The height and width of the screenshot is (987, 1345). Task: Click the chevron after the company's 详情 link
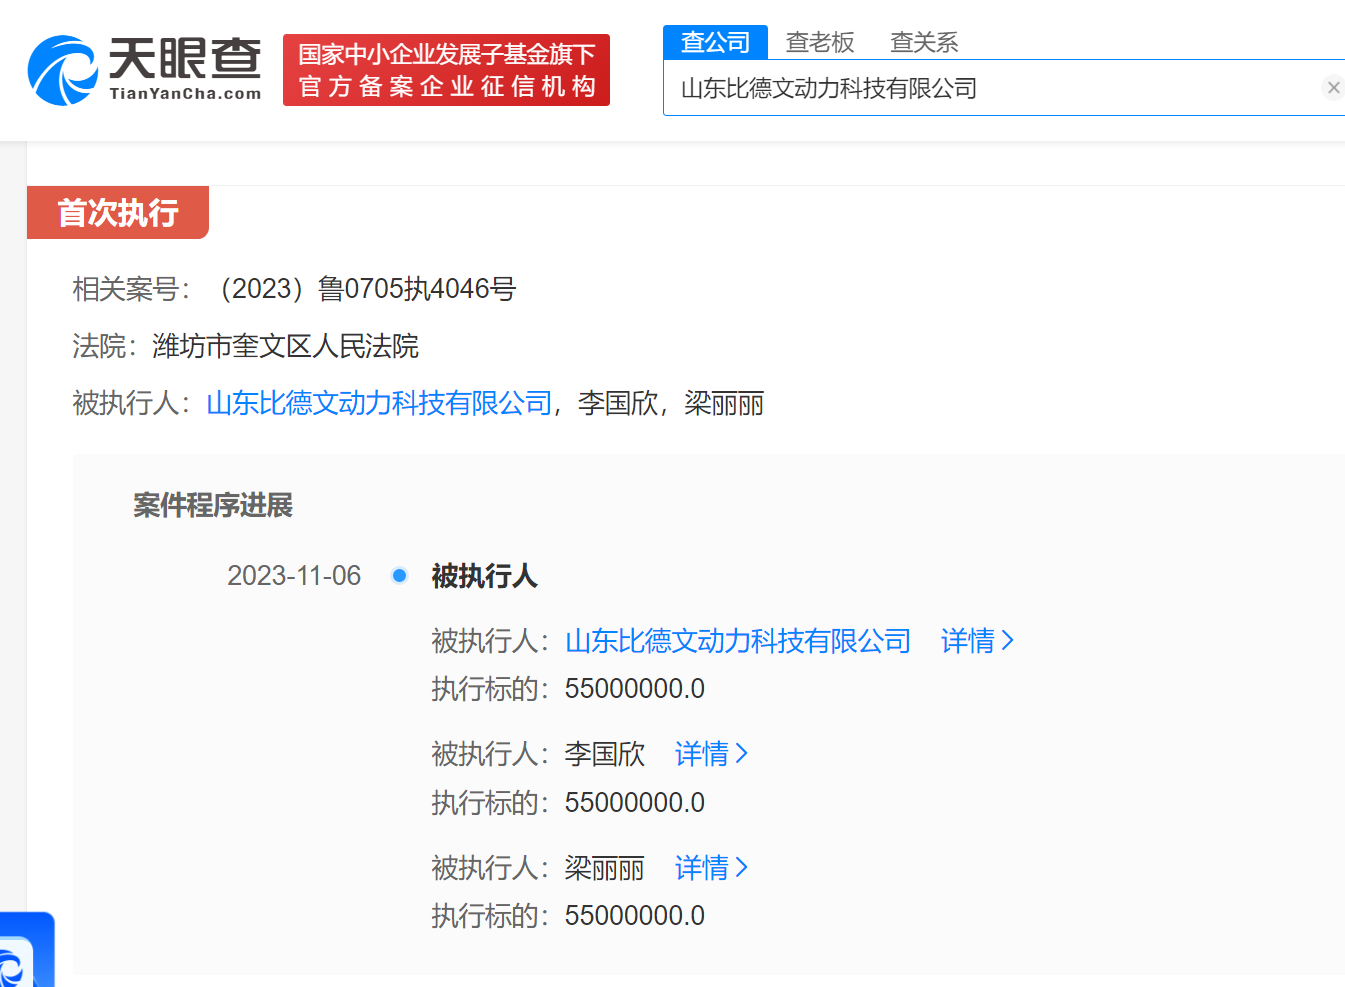[1009, 641]
